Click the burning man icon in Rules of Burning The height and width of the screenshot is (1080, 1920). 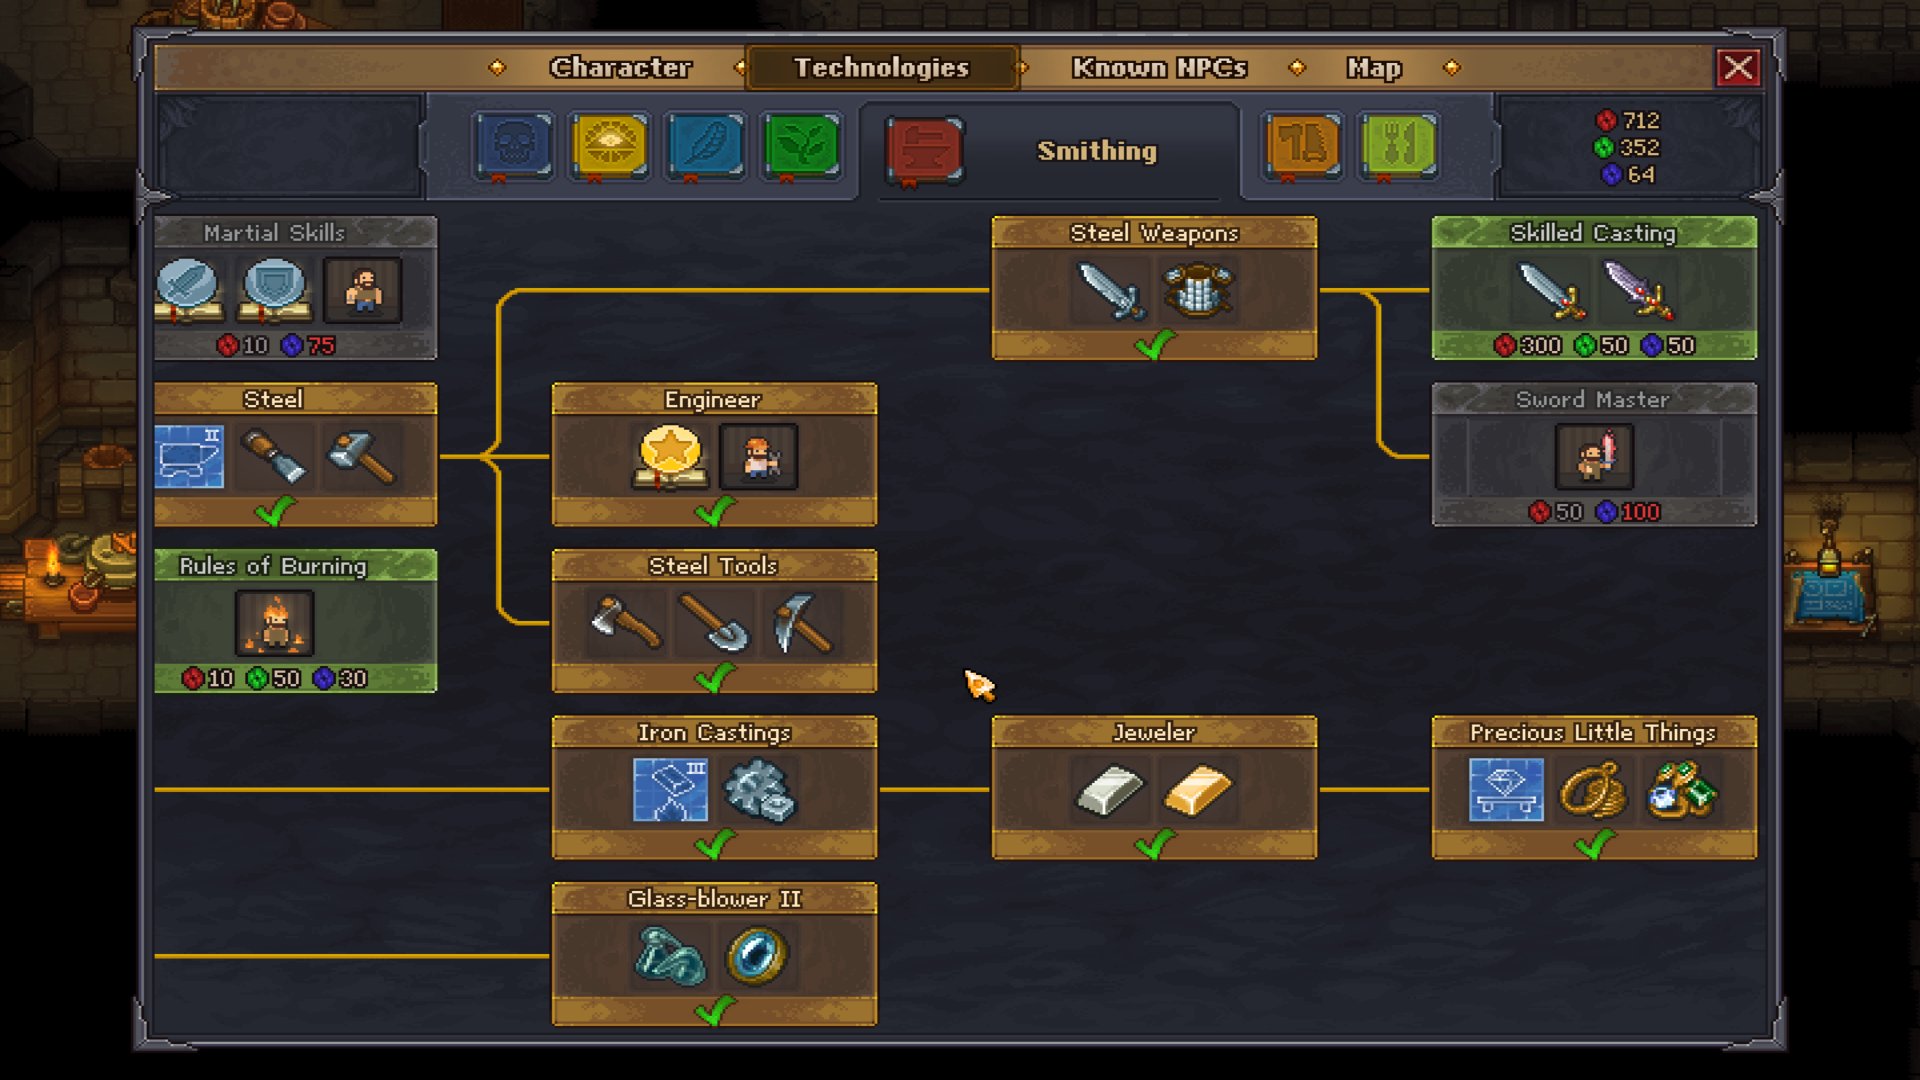pyautogui.click(x=275, y=623)
